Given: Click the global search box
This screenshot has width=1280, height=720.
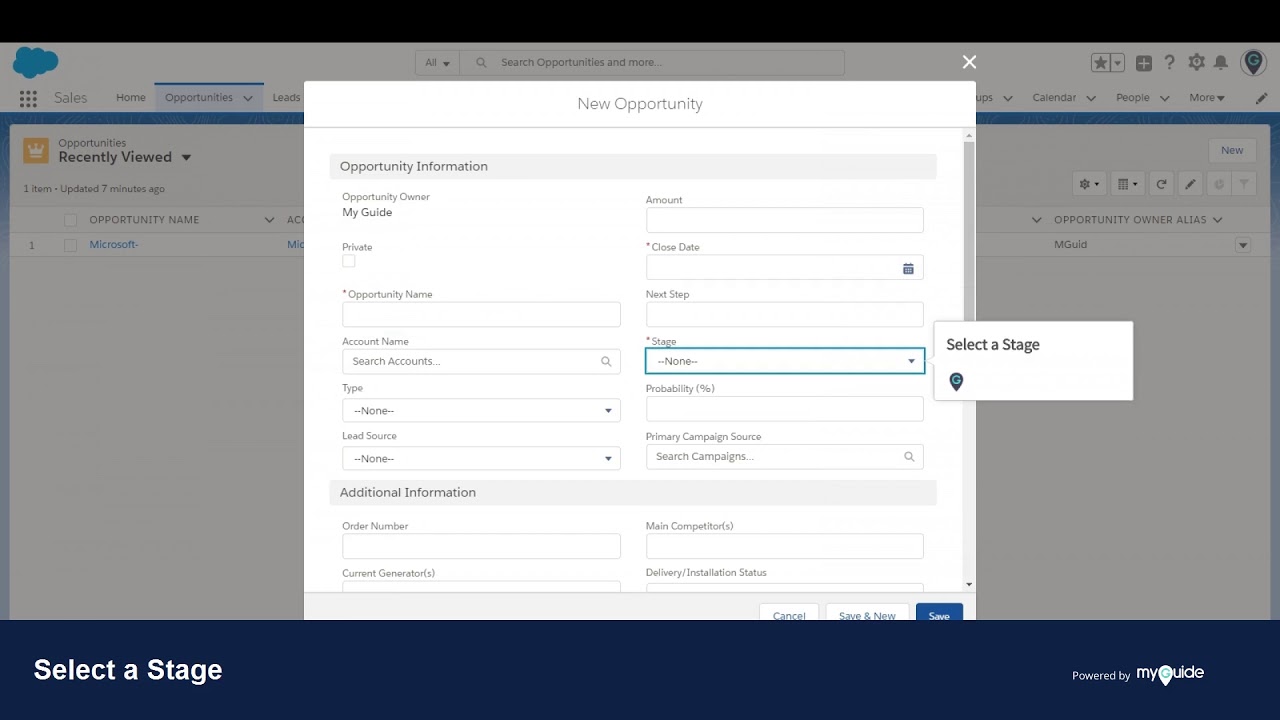Looking at the screenshot, I should (x=652, y=63).
